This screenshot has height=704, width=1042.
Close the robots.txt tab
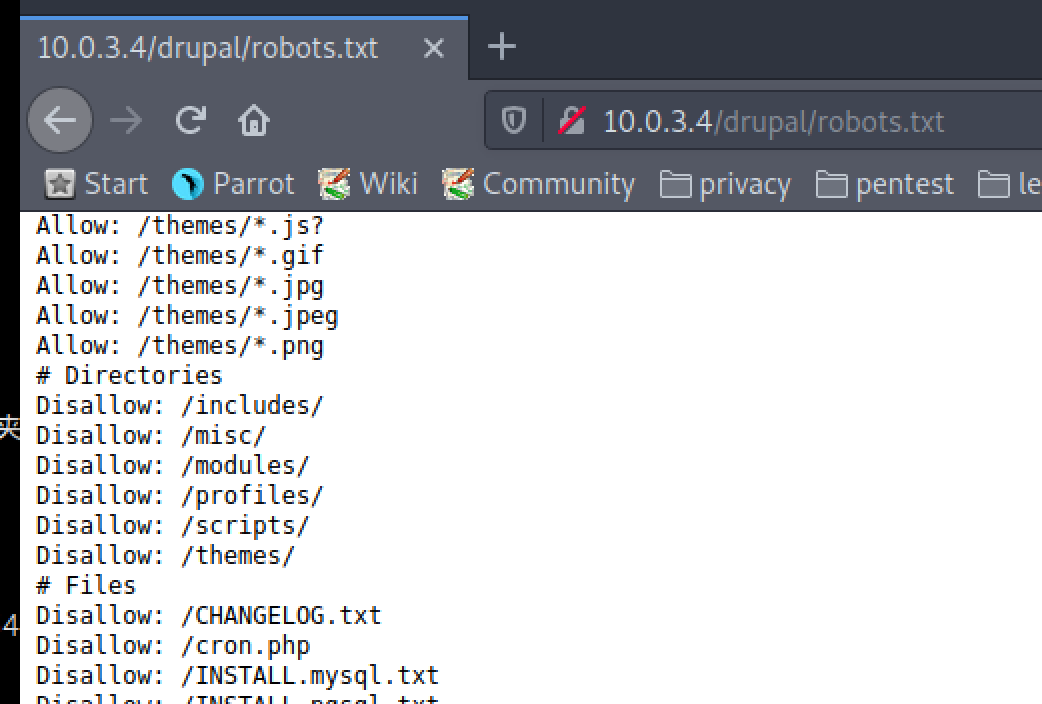pos(433,48)
